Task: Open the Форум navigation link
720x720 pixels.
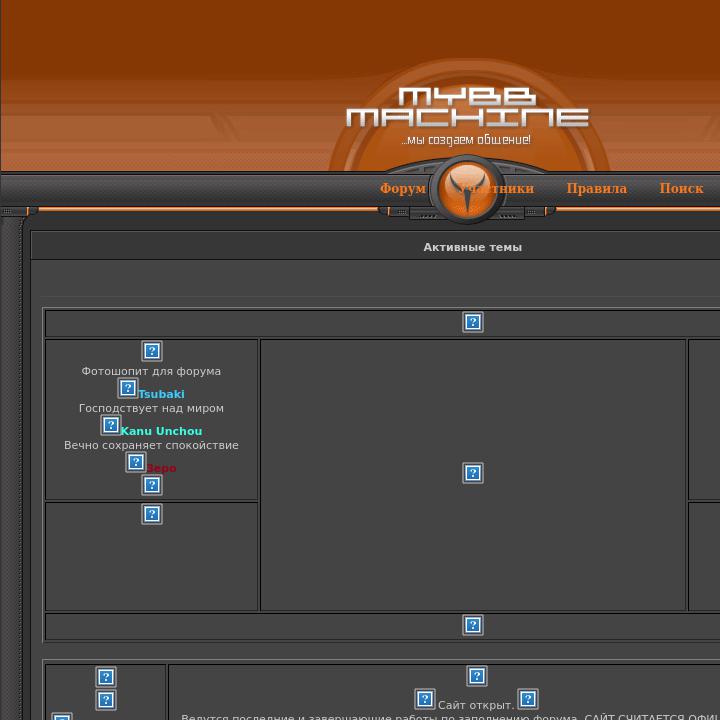Action: pyautogui.click(x=403, y=188)
